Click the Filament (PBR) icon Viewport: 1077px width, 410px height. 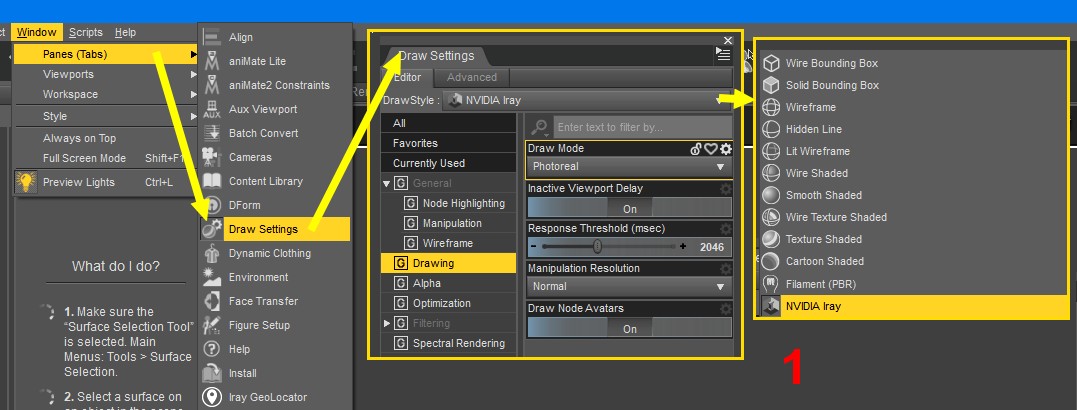pos(772,284)
